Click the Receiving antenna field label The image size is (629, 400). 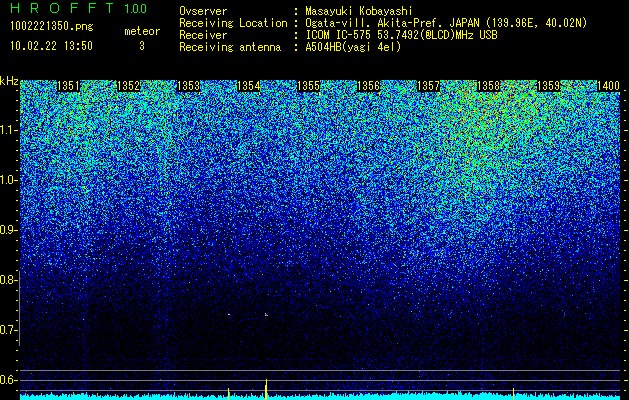click(230, 47)
